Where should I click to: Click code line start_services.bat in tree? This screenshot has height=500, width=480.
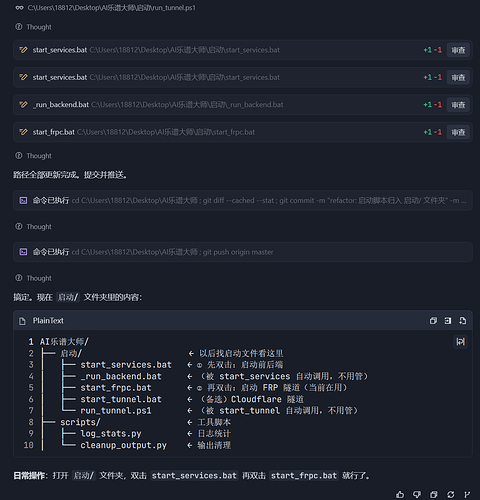point(126,365)
